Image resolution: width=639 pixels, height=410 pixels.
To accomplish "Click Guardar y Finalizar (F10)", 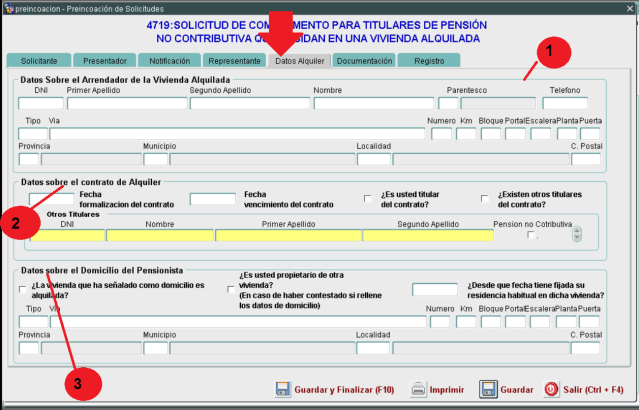I will (x=344, y=390).
